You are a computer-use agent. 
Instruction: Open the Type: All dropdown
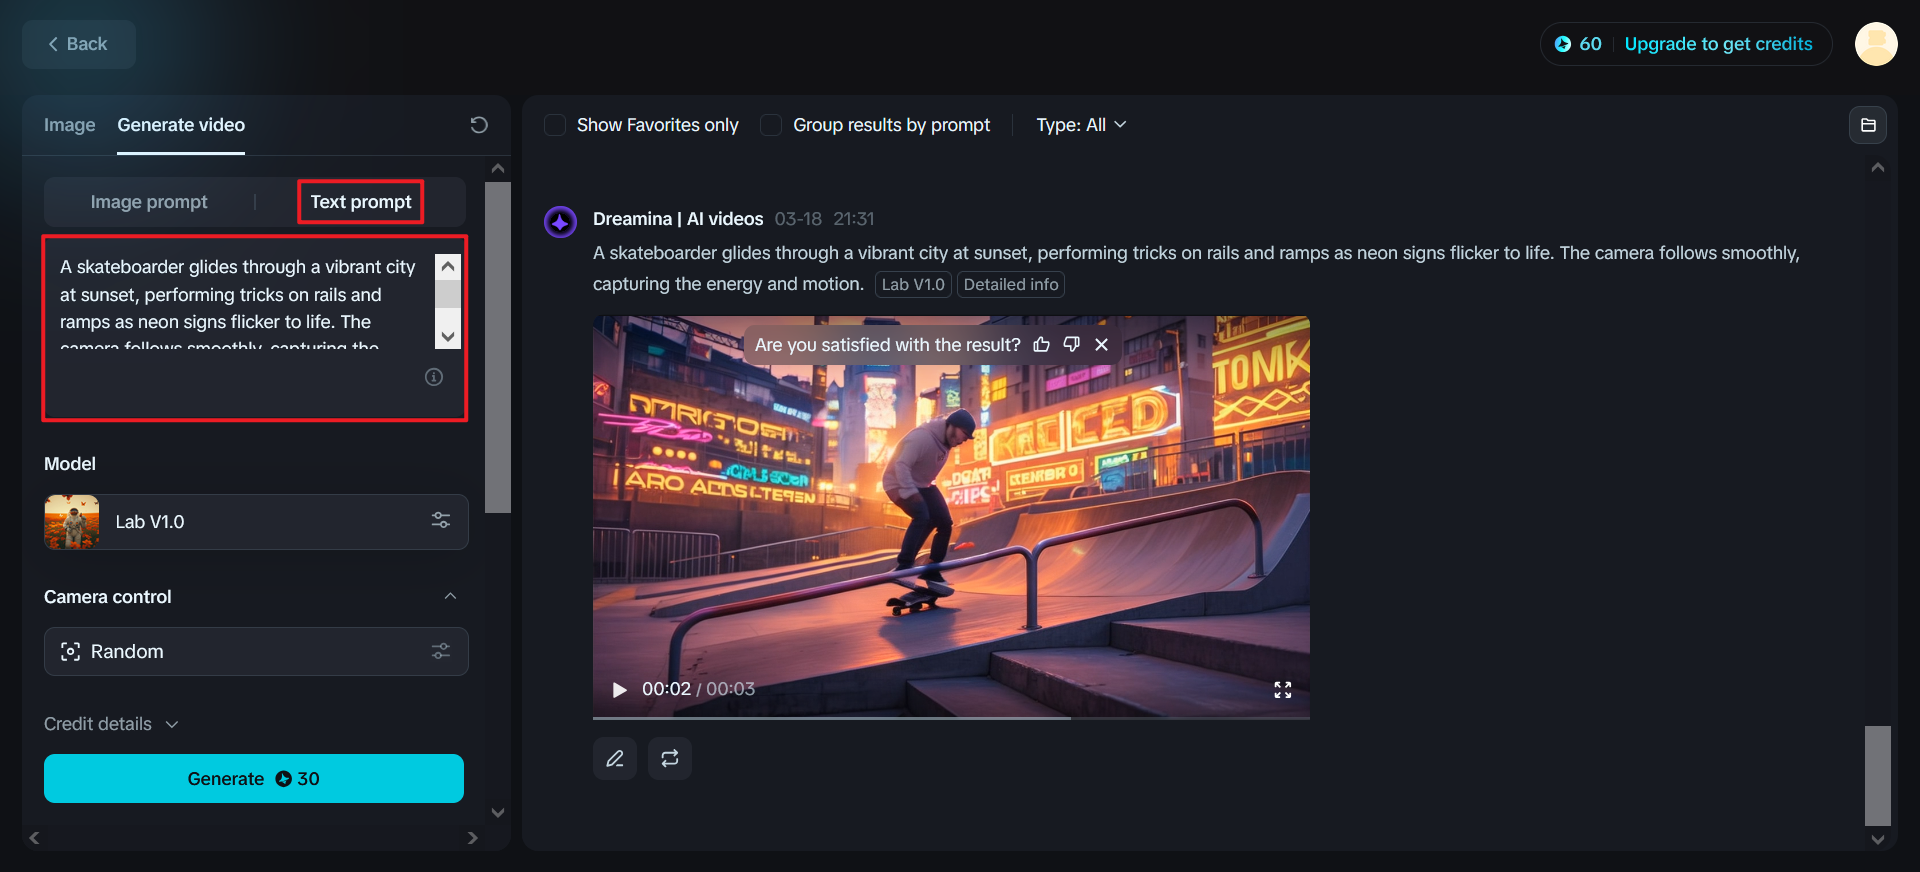1081,125
